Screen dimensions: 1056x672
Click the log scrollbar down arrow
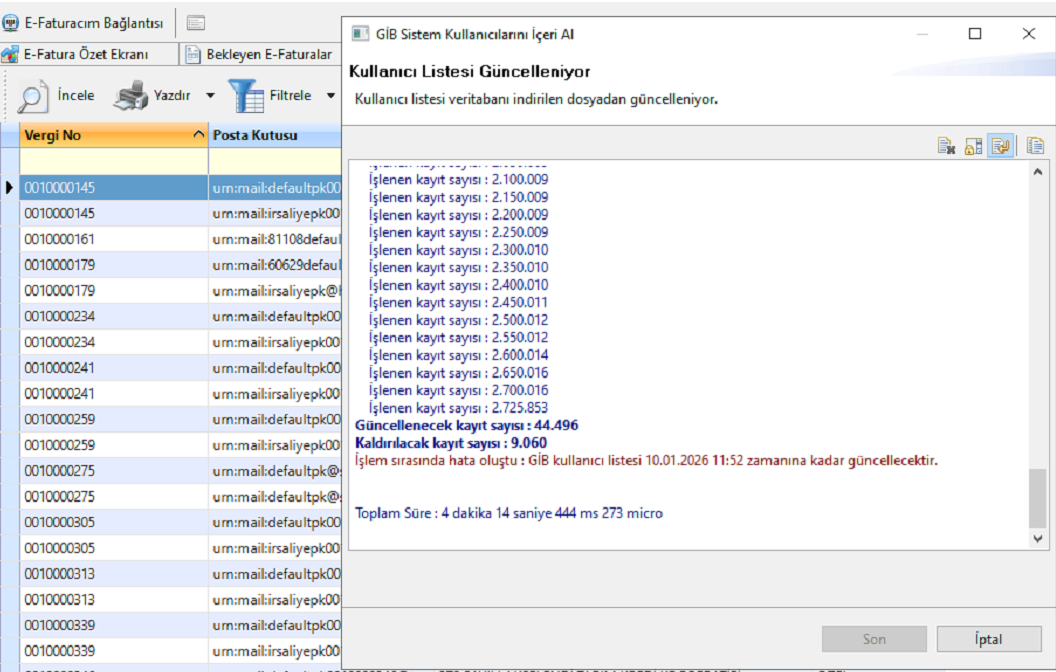[x=1037, y=538]
